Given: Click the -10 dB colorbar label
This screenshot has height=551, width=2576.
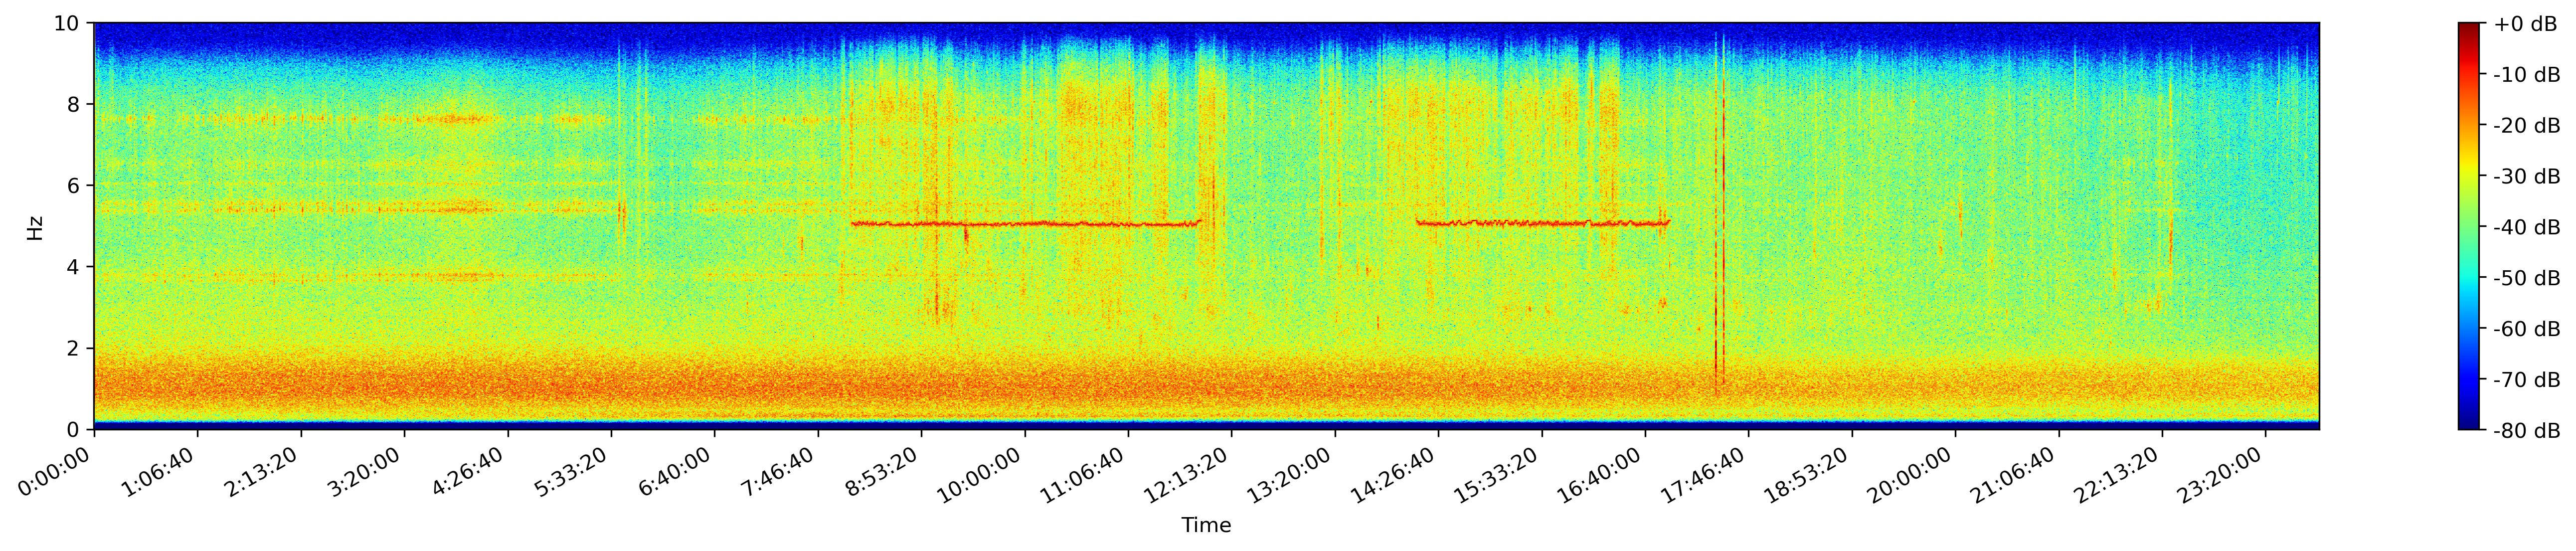Looking at the screenshot, I should (x=2526, y=75).
